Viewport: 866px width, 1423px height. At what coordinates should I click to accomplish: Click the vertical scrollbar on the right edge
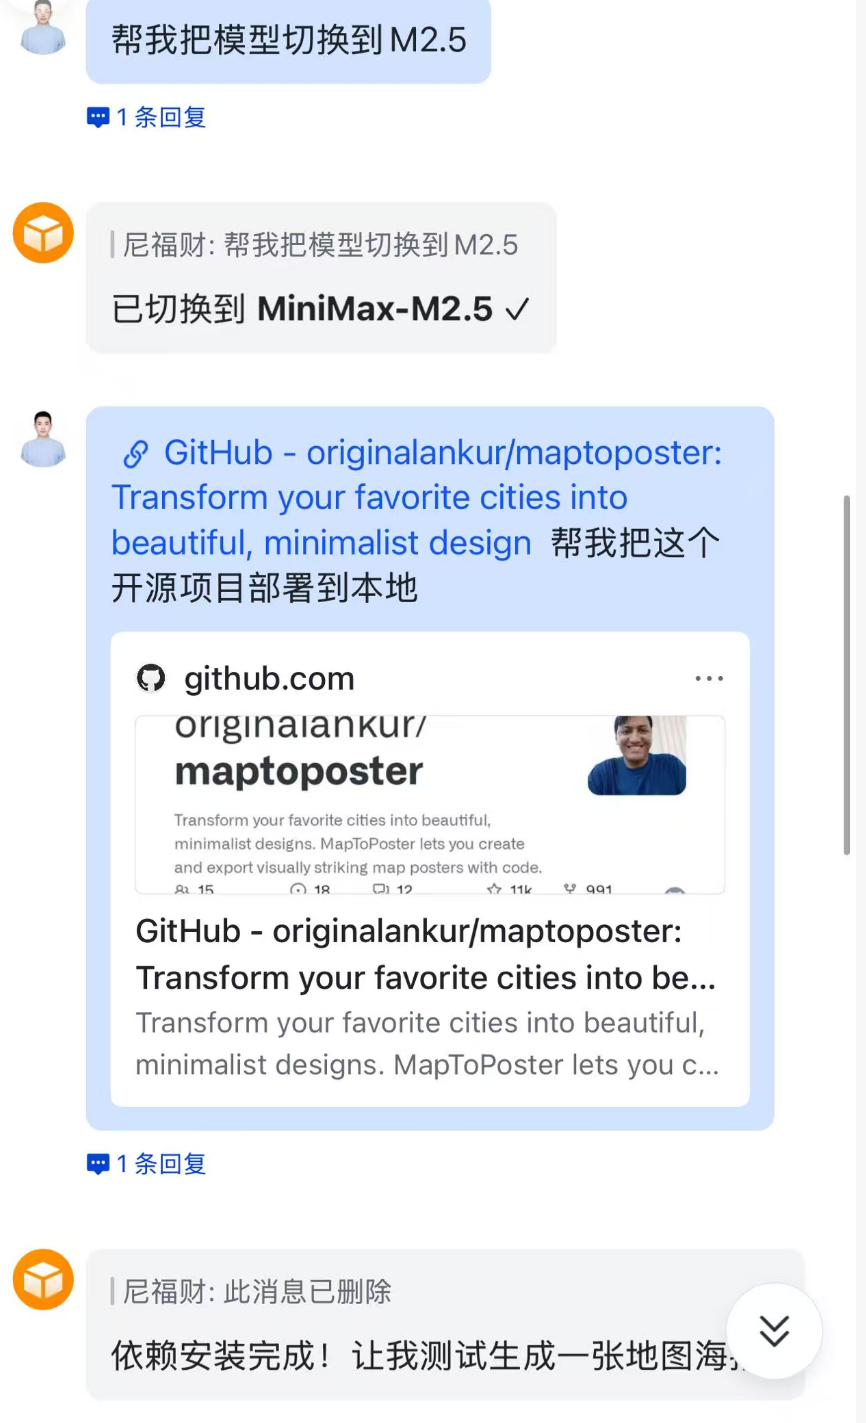pos(848,673)
